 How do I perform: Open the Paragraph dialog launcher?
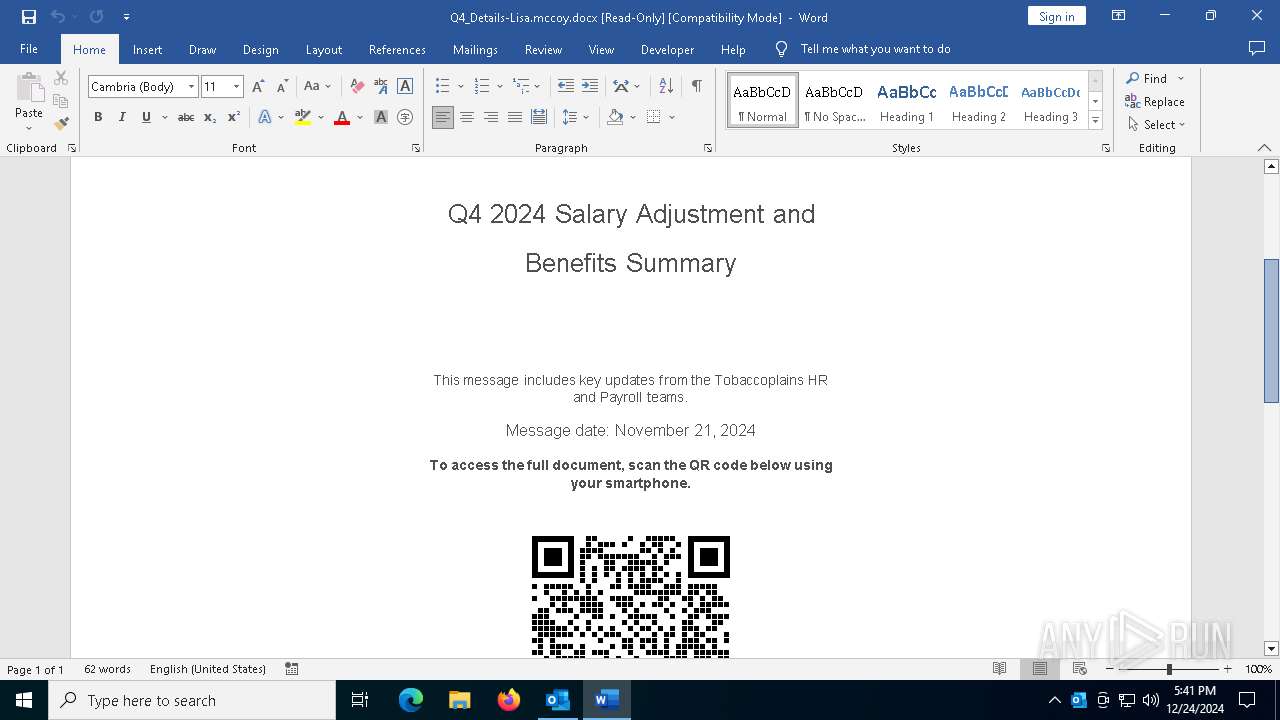coord(708,148)
